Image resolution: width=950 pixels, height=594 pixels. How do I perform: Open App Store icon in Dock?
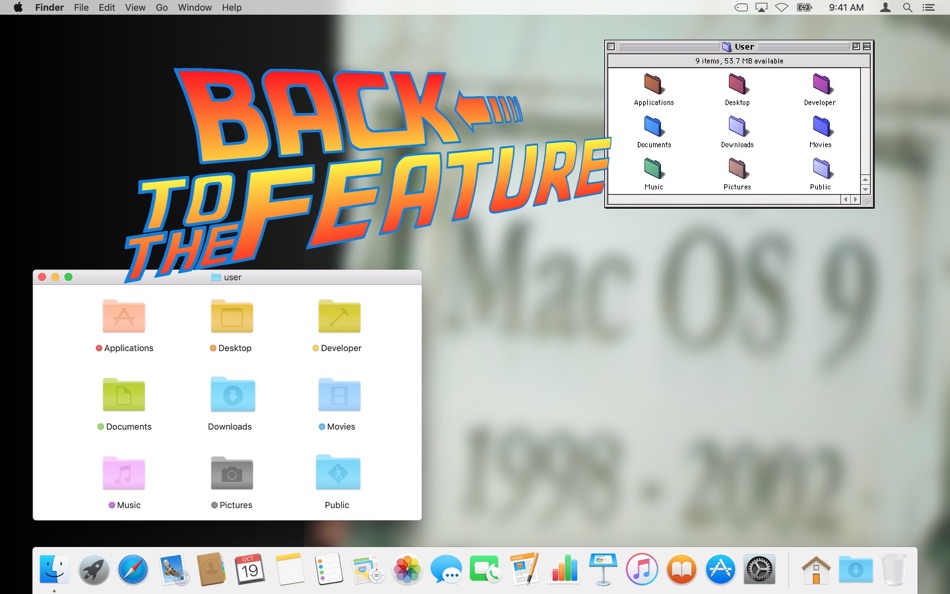720,569
